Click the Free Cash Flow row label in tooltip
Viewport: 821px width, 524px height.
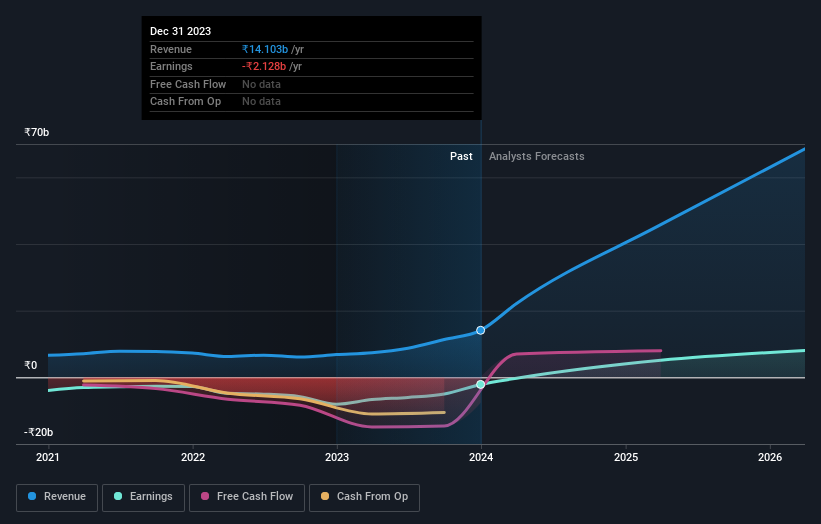point(188,84)
